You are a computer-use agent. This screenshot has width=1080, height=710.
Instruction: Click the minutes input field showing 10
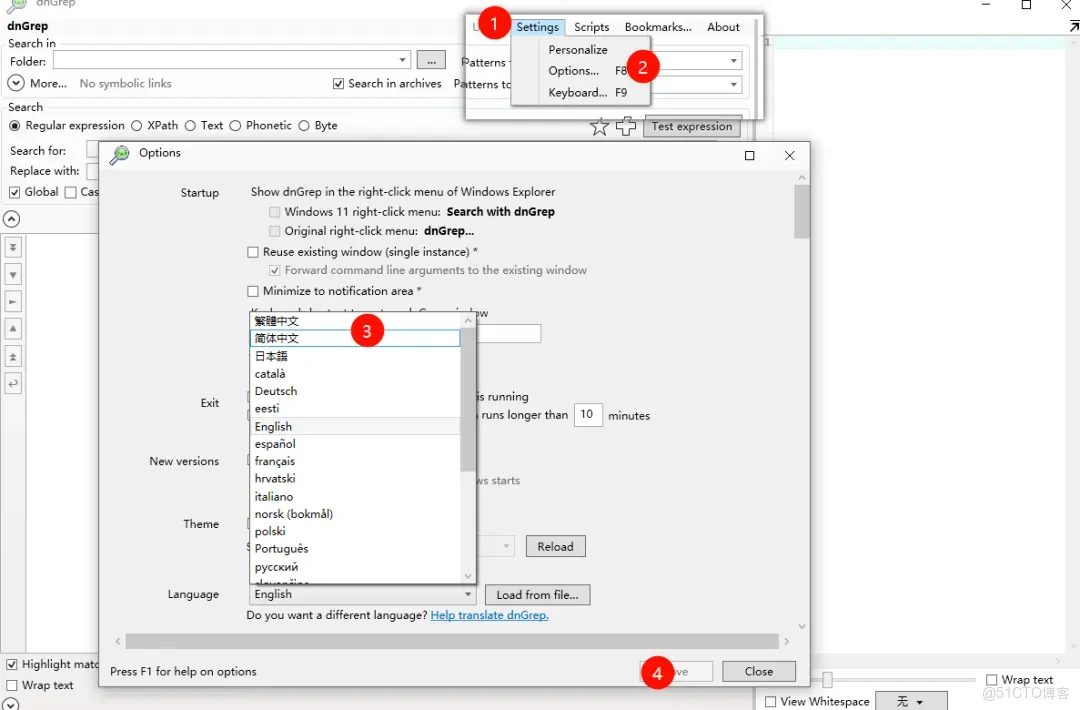click(x=588, y=415)
